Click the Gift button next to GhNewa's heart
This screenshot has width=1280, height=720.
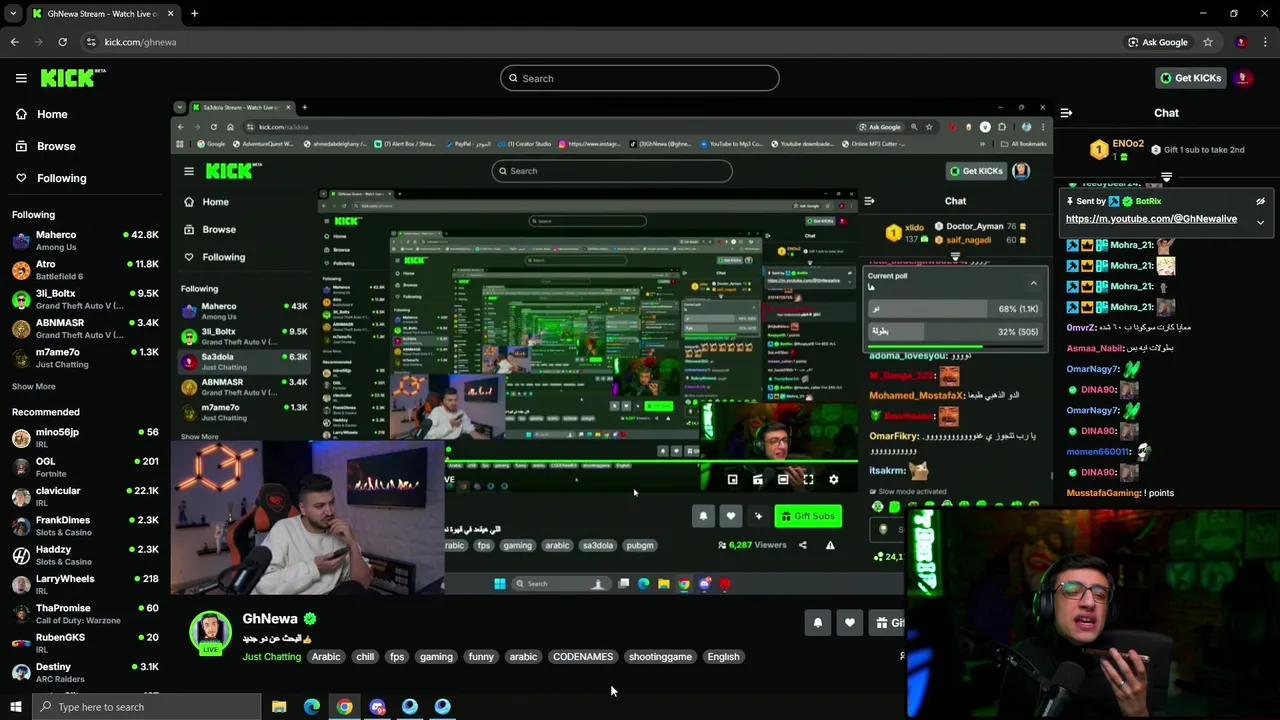point(888,623)
